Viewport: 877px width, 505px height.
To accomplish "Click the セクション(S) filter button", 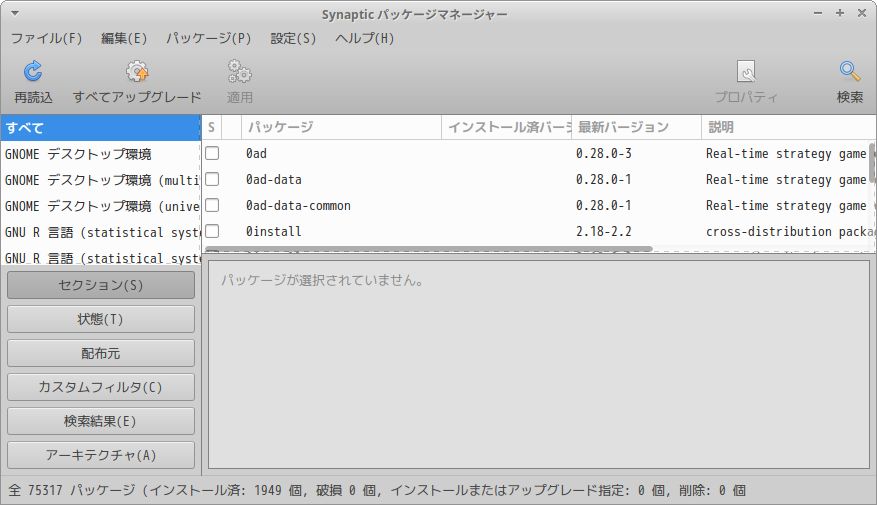I will 101,285.
